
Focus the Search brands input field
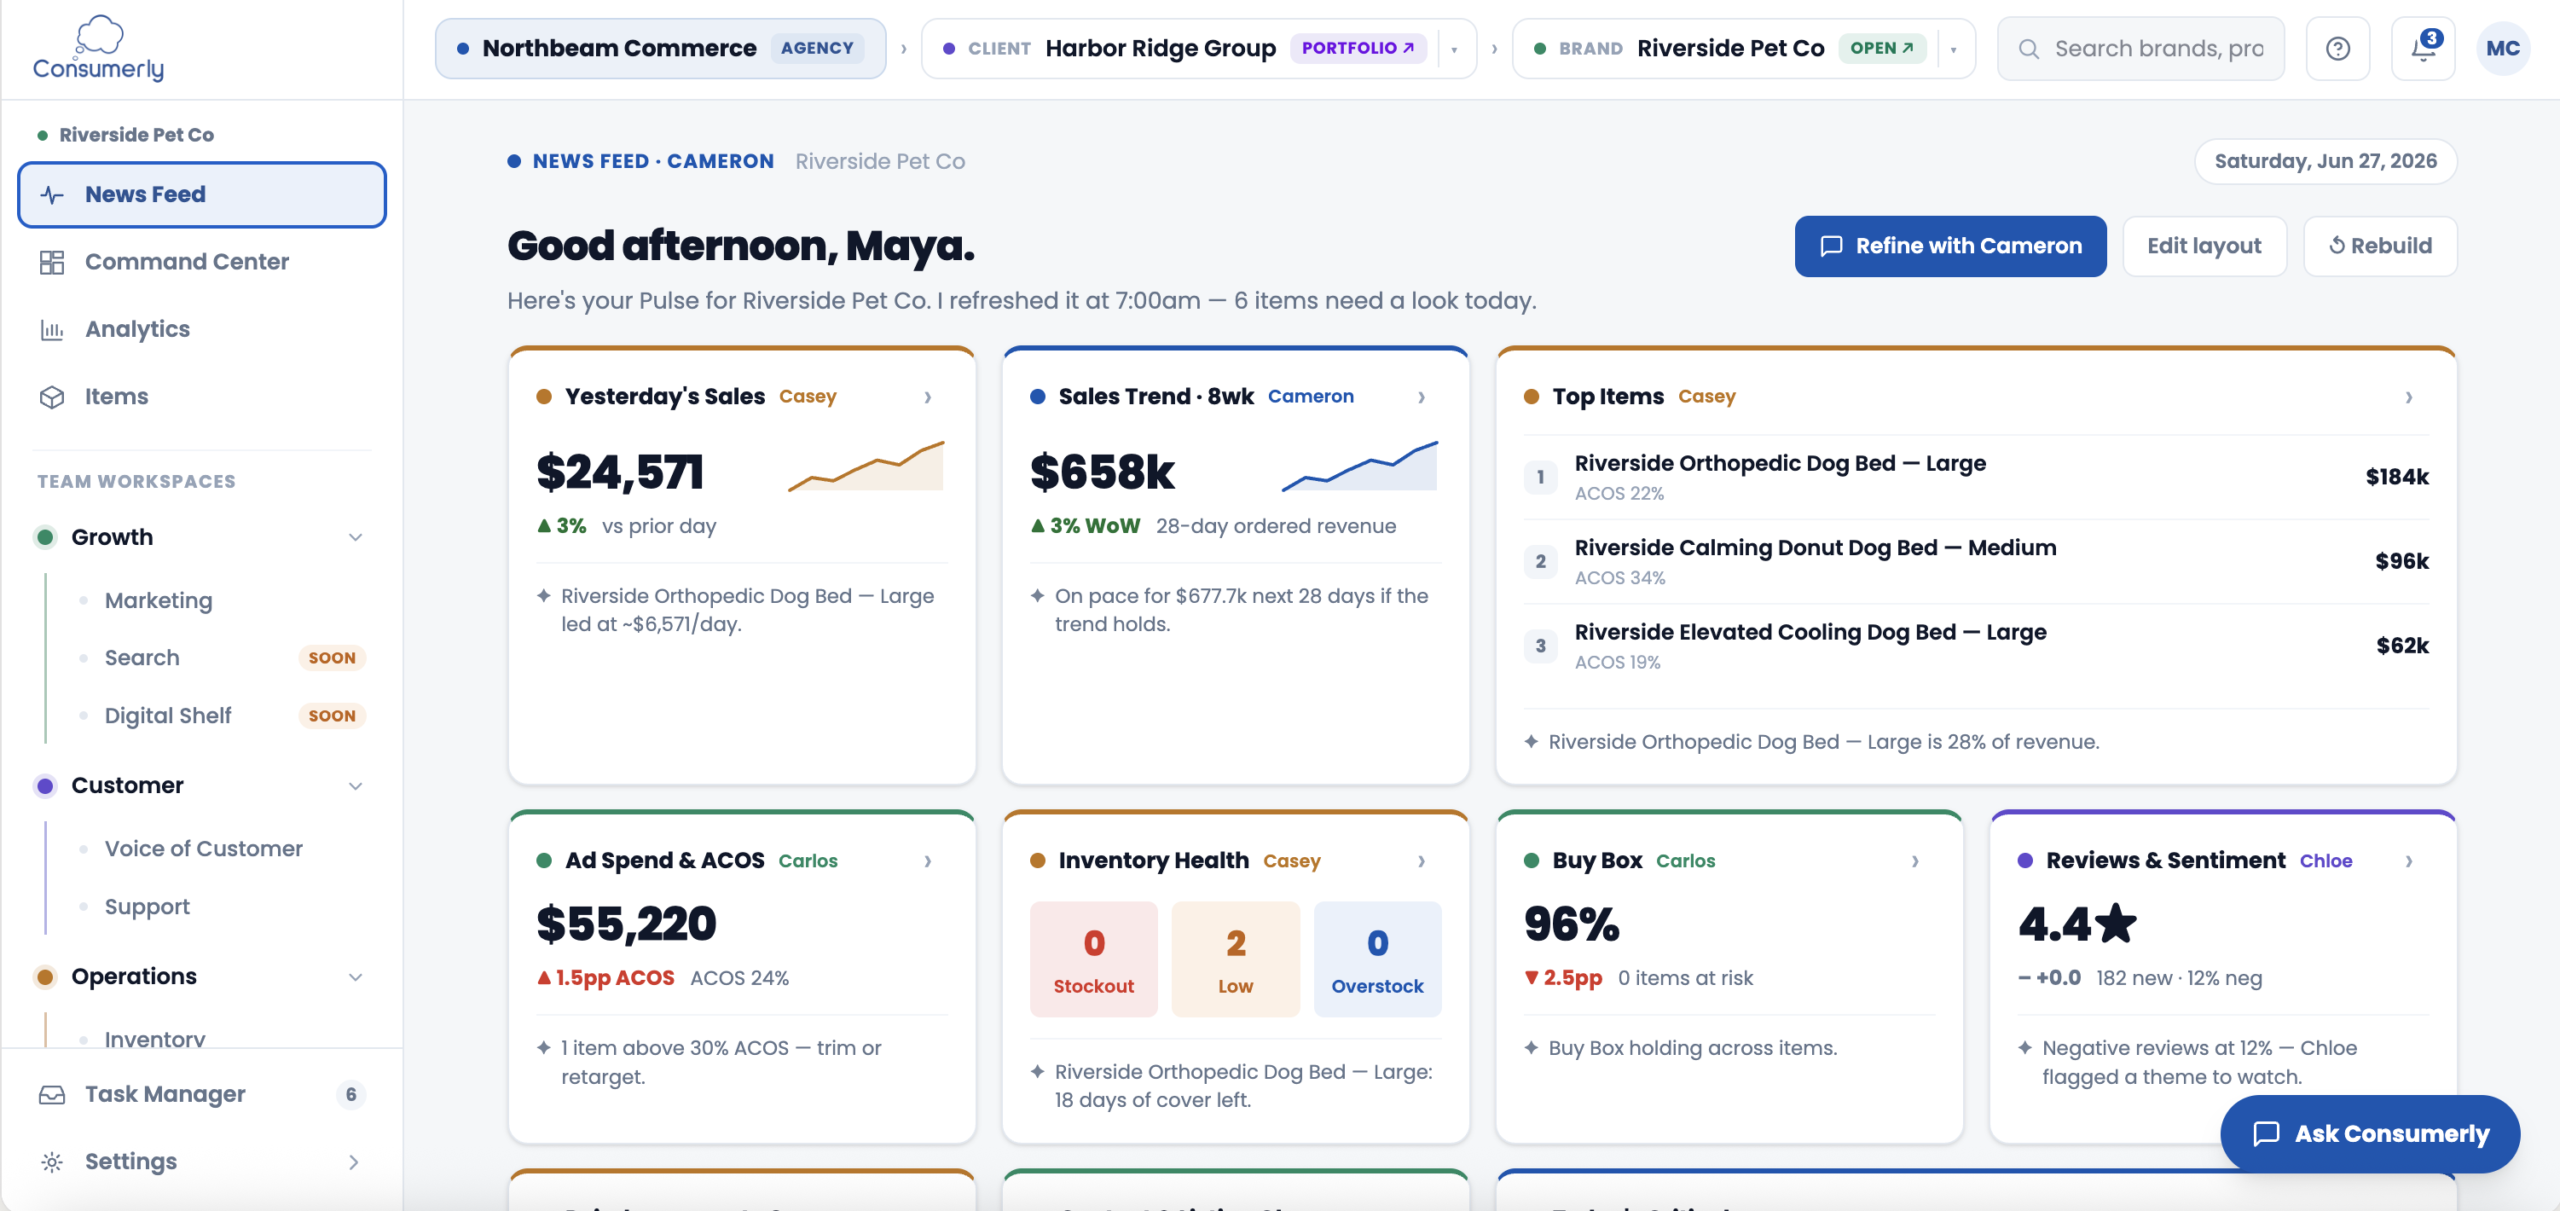(2141, 48)
